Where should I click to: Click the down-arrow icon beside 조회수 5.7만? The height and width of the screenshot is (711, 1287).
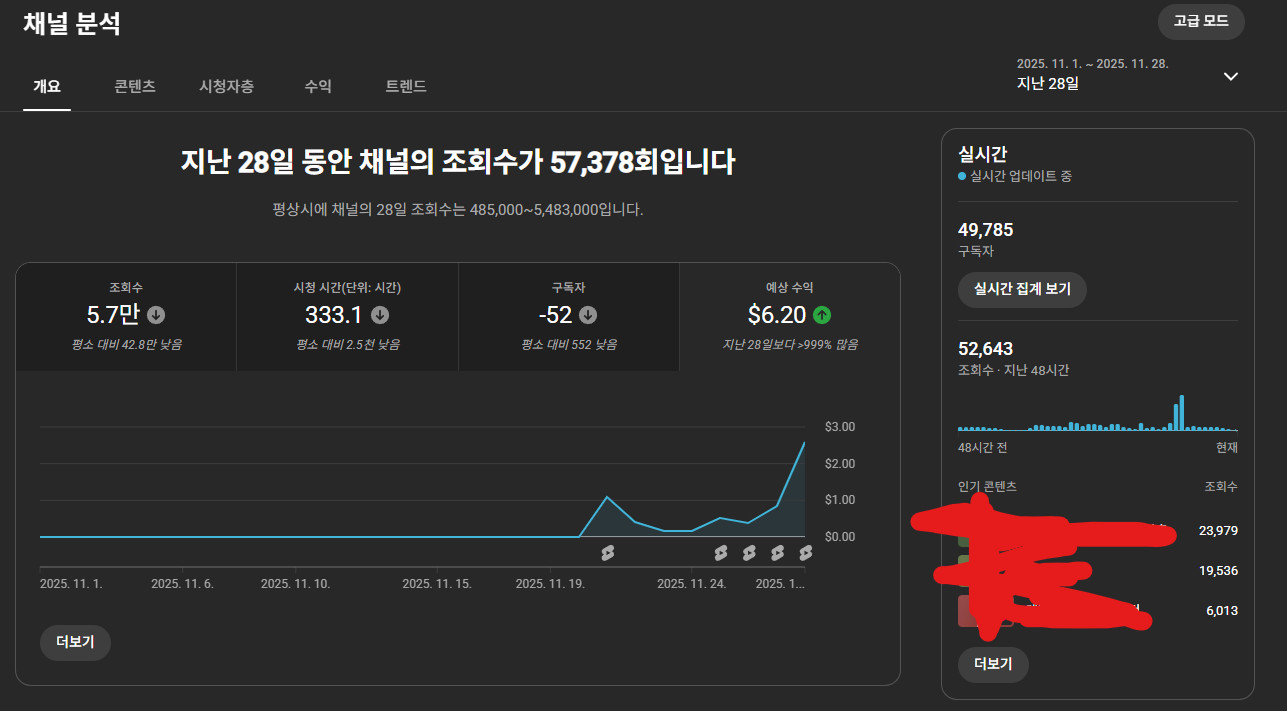[x=156, y=315]
